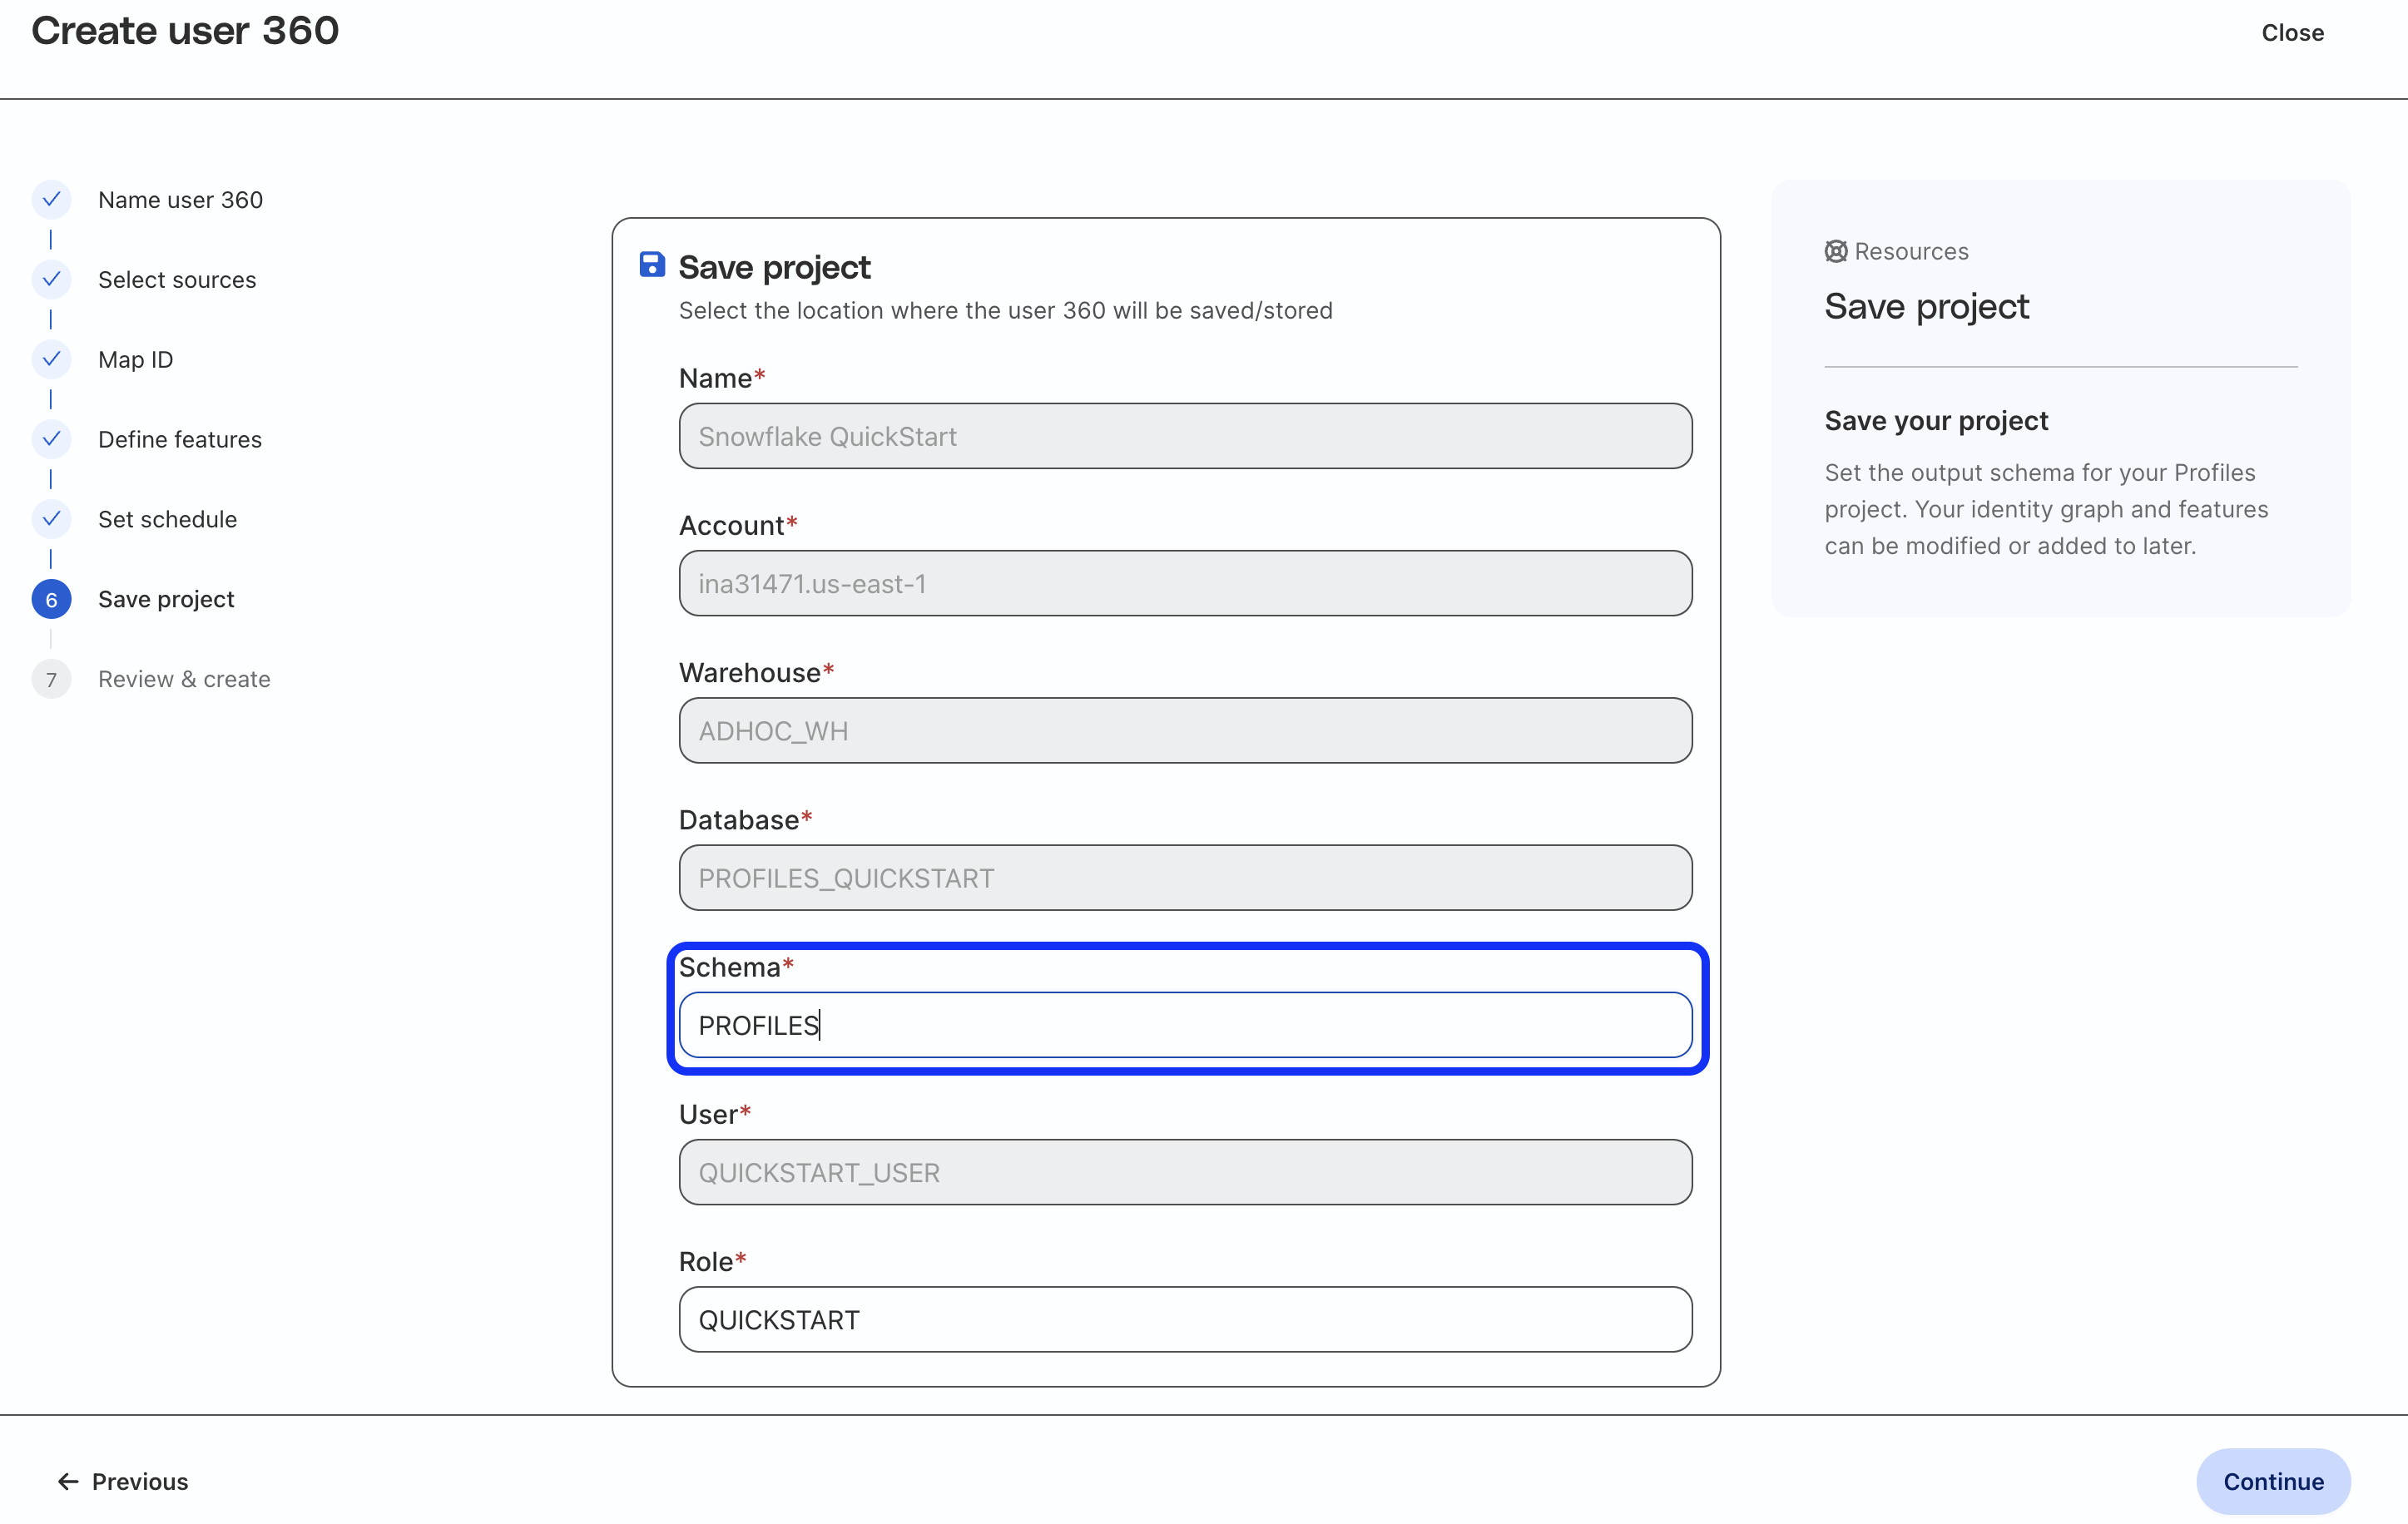Go to the Name user 360 step
2408x1524 pixels.
click(x=180, y=200)
